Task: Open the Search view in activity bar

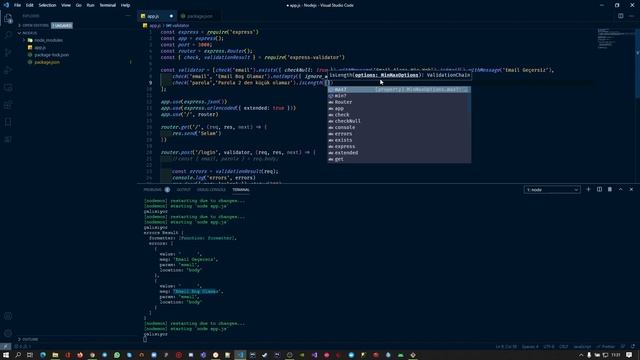Action: (x=8, y=35)
